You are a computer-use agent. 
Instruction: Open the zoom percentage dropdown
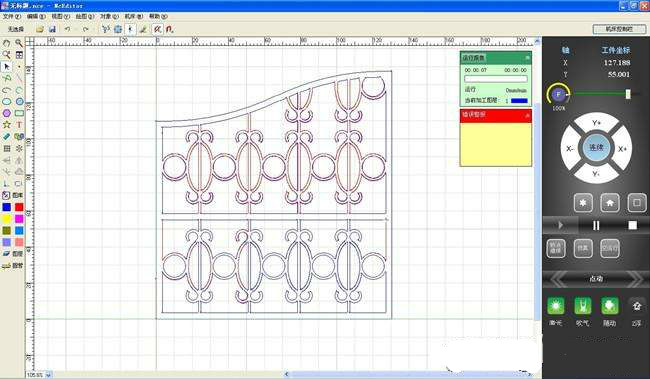pyautogui.click(x=48, y=375)
